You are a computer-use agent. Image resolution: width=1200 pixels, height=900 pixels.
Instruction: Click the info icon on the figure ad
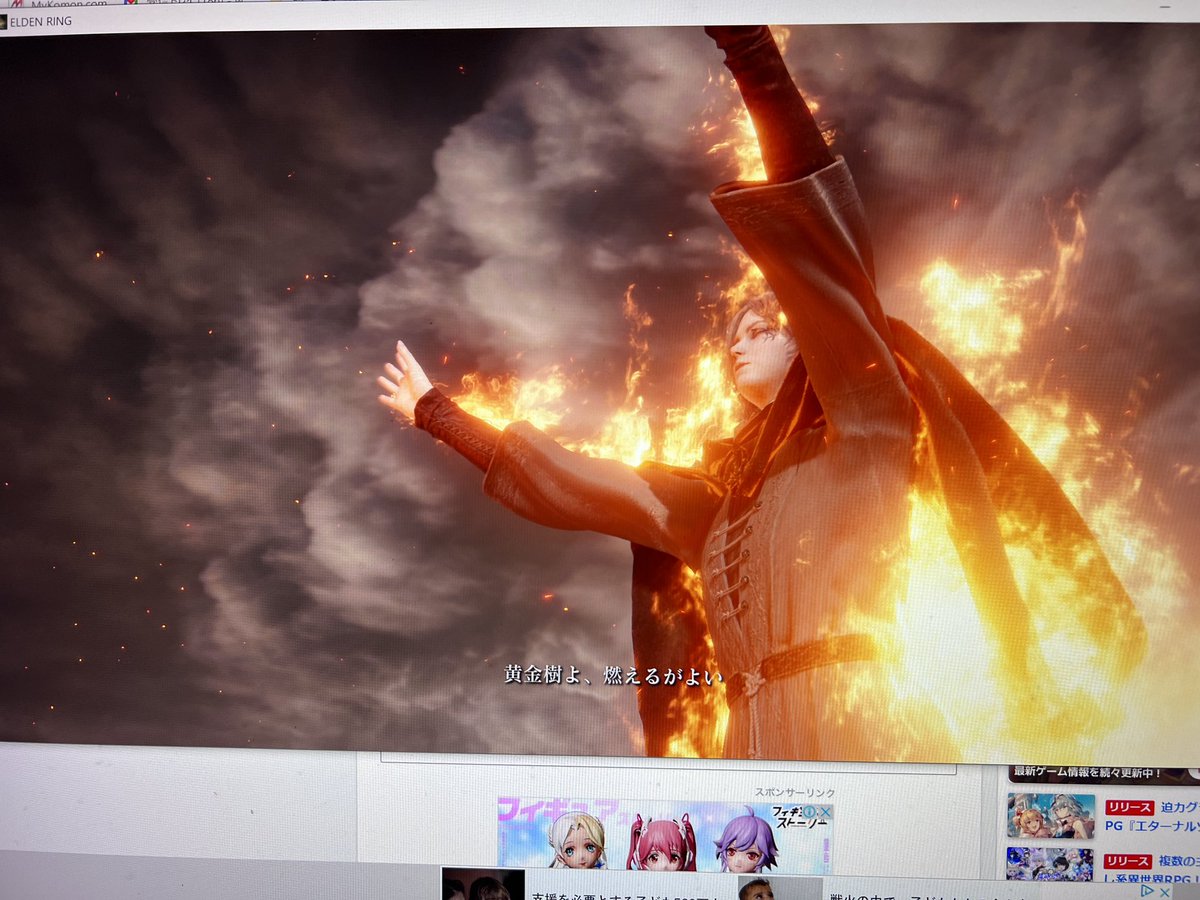pyautogui.click(x=810, y=811)
